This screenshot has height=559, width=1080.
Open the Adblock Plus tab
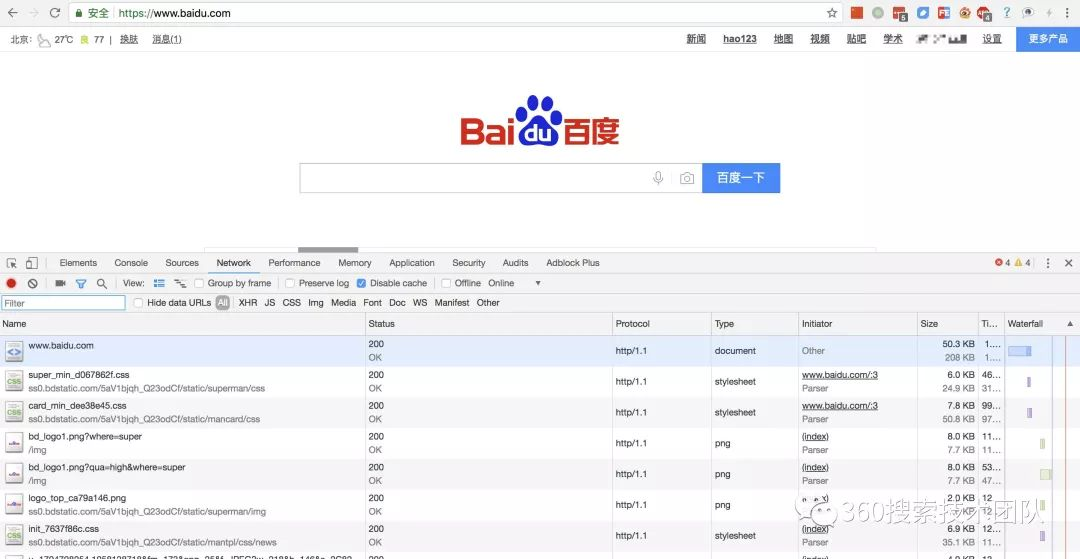573,263
